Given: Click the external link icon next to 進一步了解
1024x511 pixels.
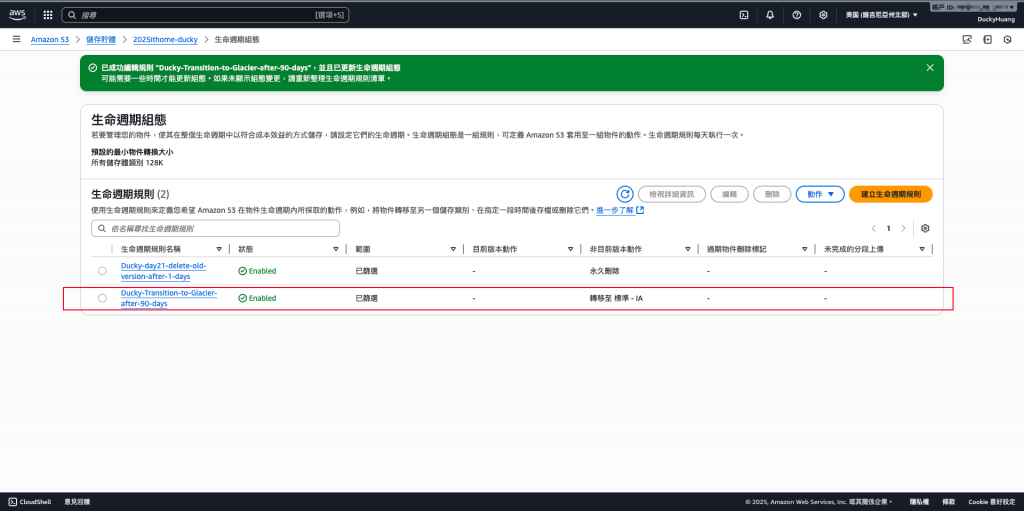Looking at the screenshot, I should coord(640,210).
